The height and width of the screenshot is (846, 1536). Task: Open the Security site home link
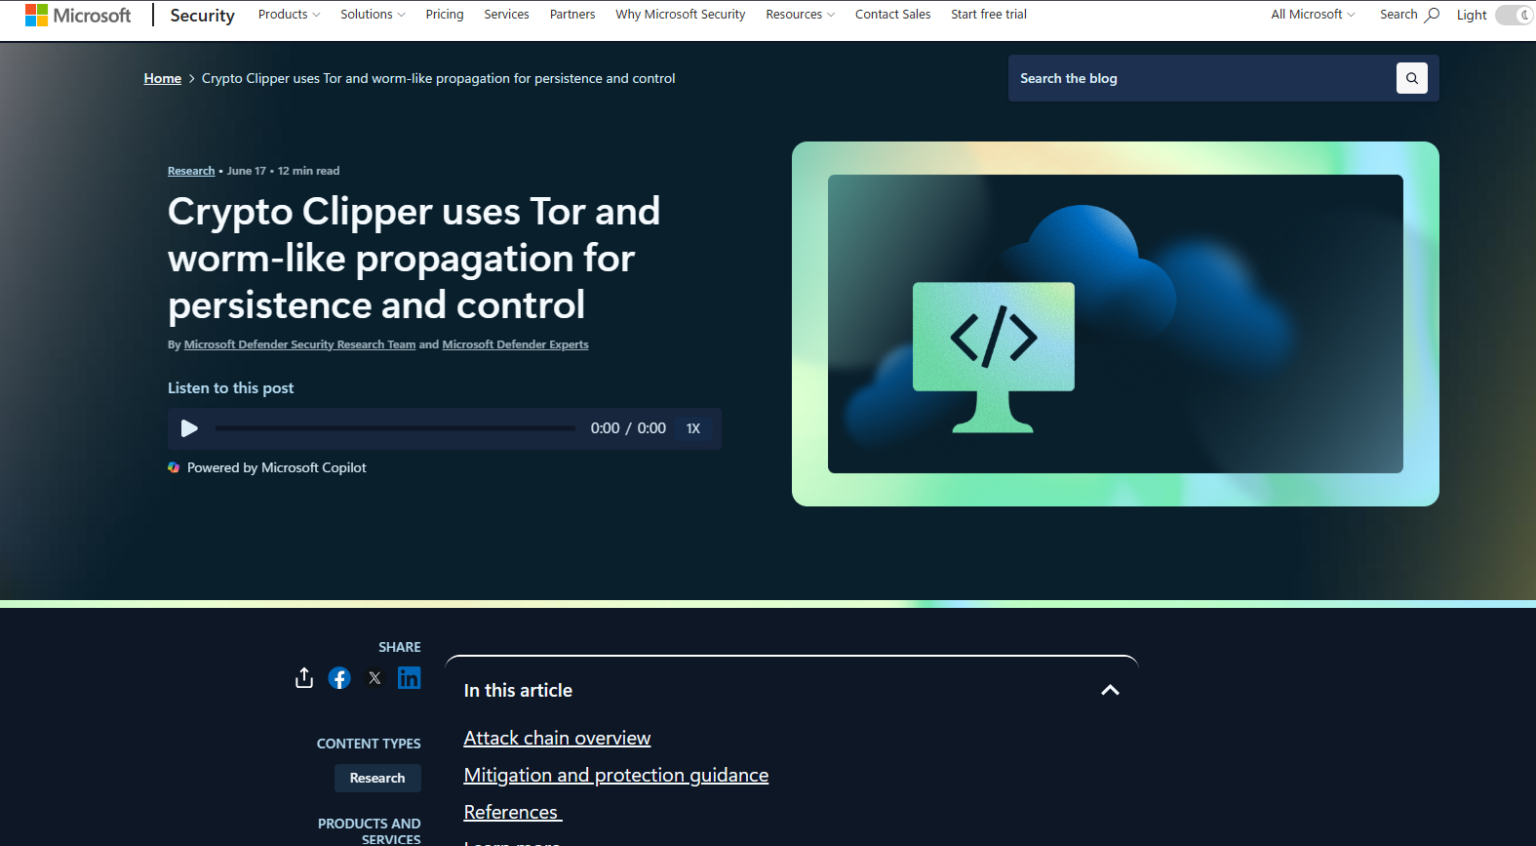coord(202,15)
